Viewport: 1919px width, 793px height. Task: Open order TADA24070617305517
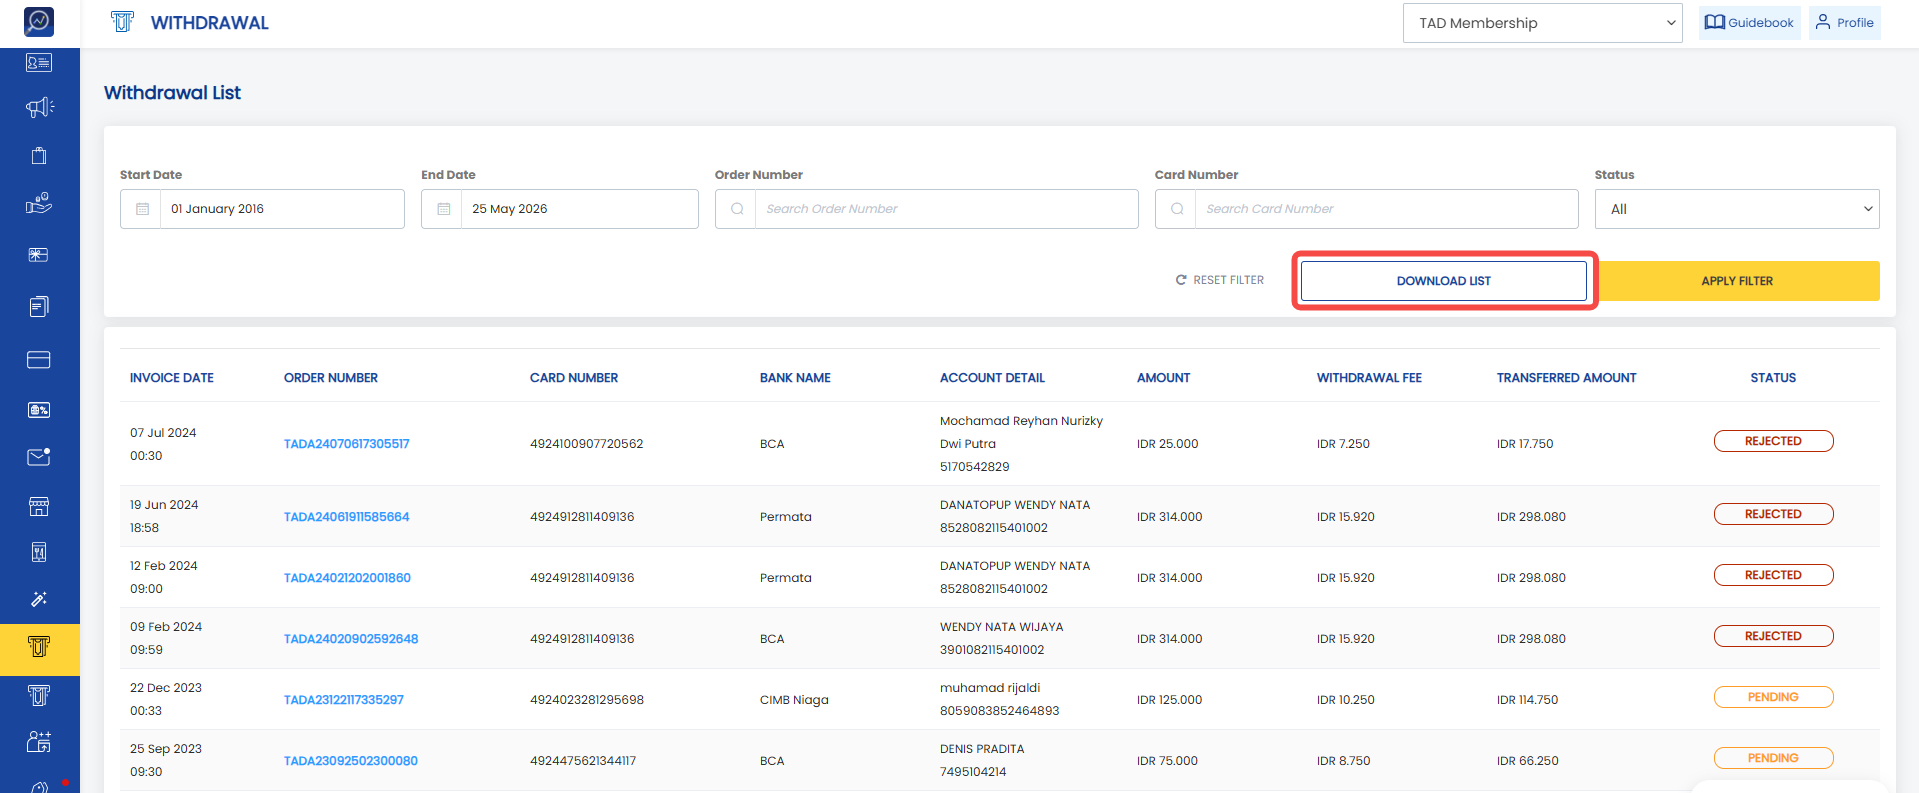[x=347, y=444]
